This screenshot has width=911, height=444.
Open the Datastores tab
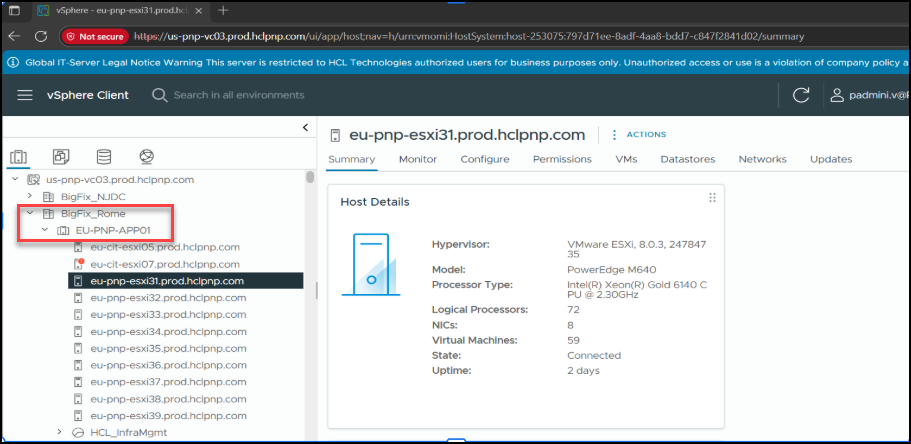[688, 159]
